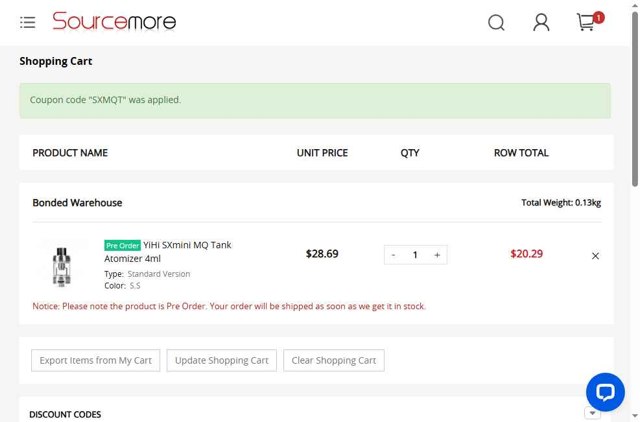Screen dimensions: 640x422
Task: Click the PRODUCT NAME column header
Action: pos(70,153)
